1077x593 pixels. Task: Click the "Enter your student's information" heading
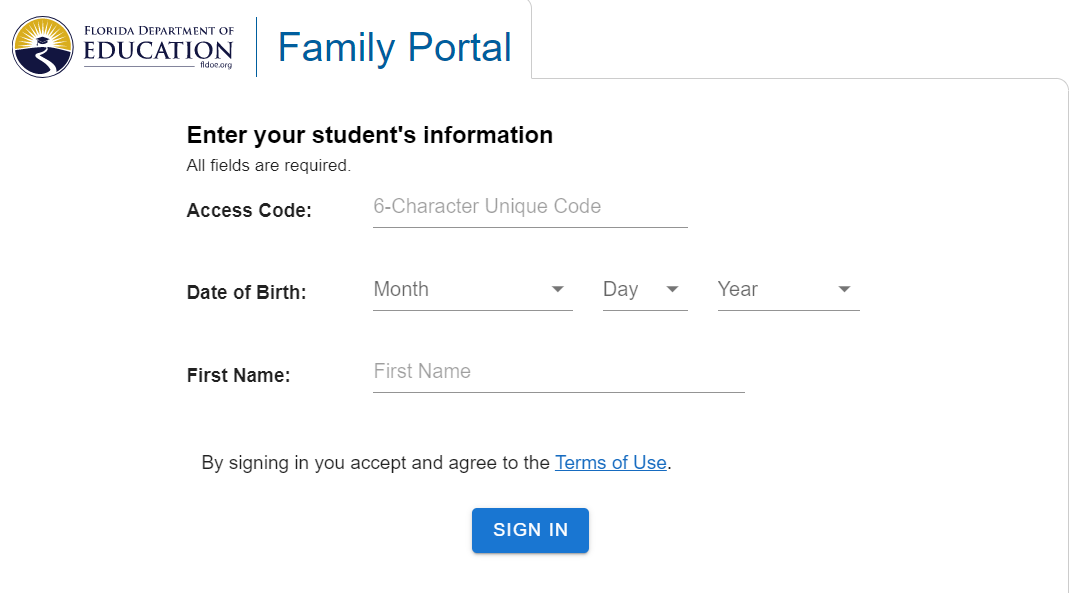(x=369, y=135)
